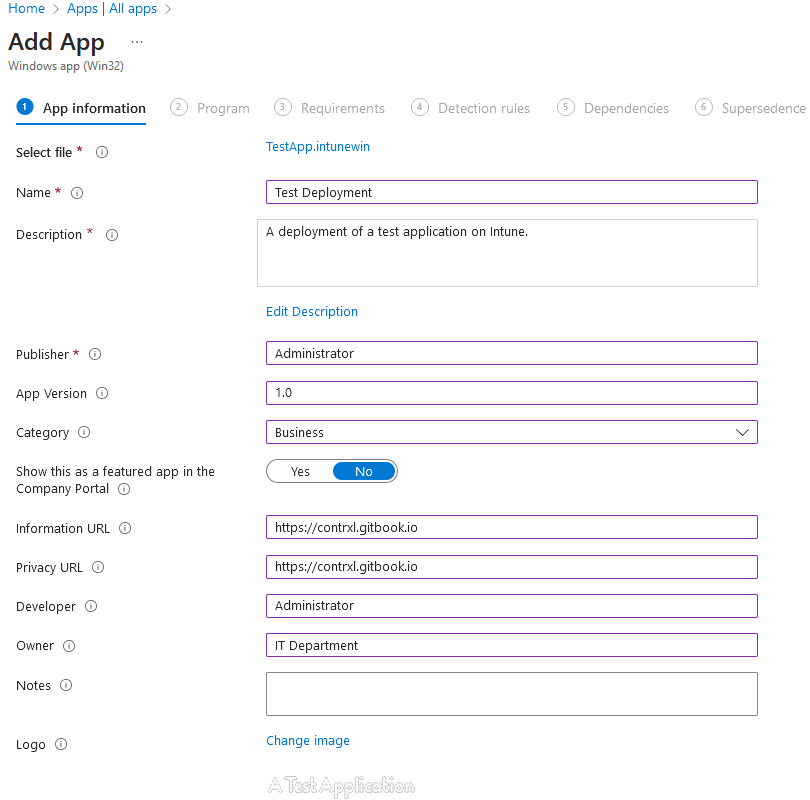
Task: Click the Developer field info icon
Action: pyautogui.click(x=91, y=606)
